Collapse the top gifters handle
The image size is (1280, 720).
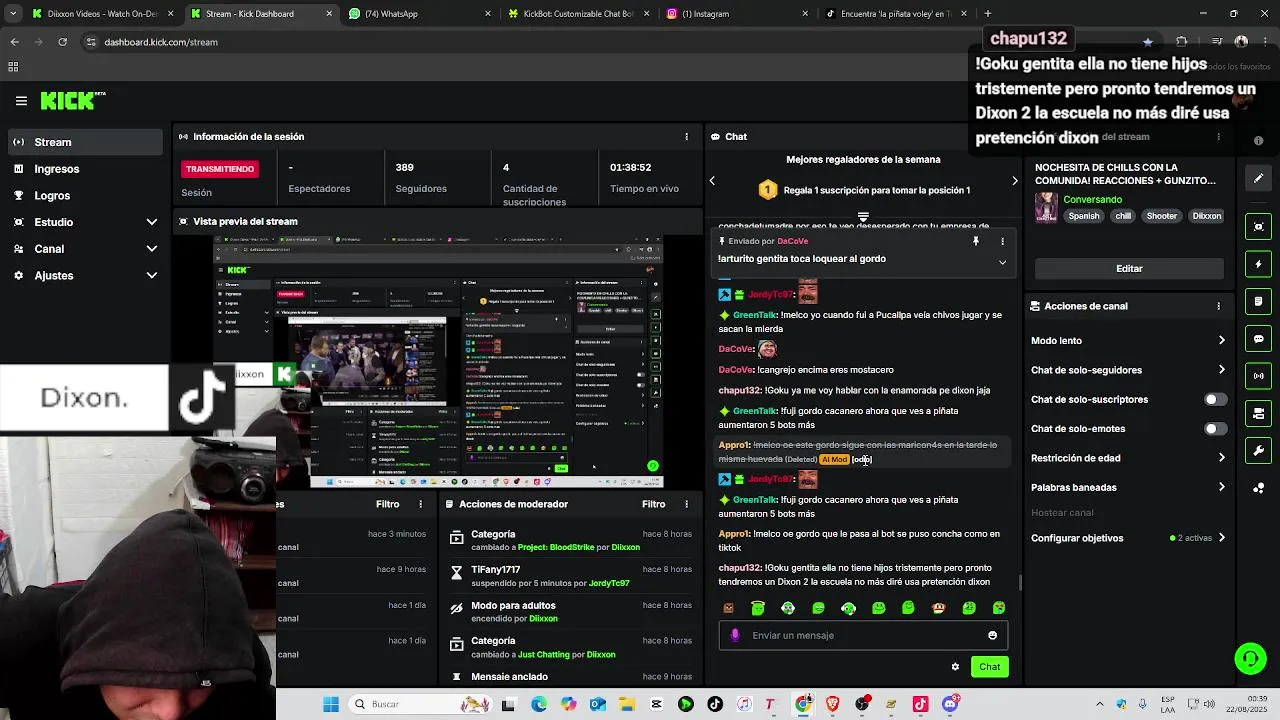pos(863,216)
